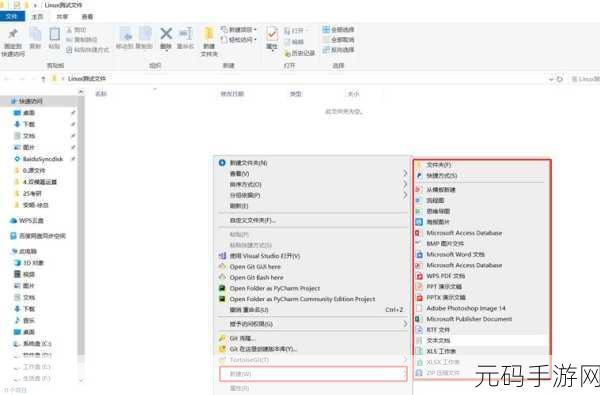Image resolution: width=600 pixels, height=395 pixels.
Task: Open the Easy access dropdown in ribbon
Action: tap(239, 39)
